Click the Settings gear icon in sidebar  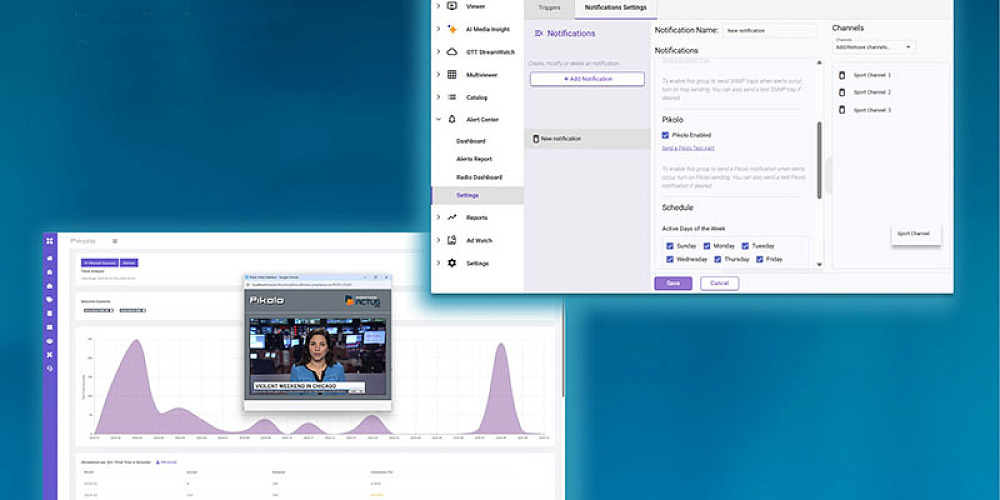pos(452,263)
